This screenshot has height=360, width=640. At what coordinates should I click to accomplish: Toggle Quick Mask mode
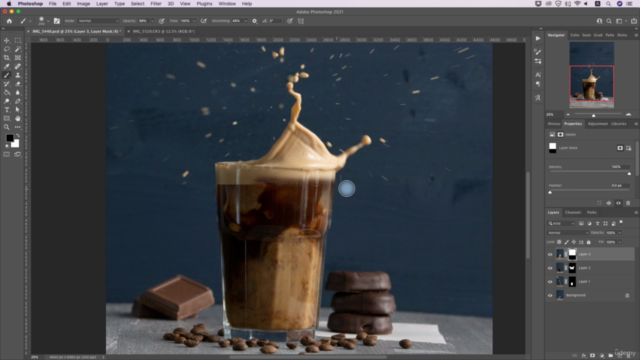pyautogui.click(x=7, y=154)
